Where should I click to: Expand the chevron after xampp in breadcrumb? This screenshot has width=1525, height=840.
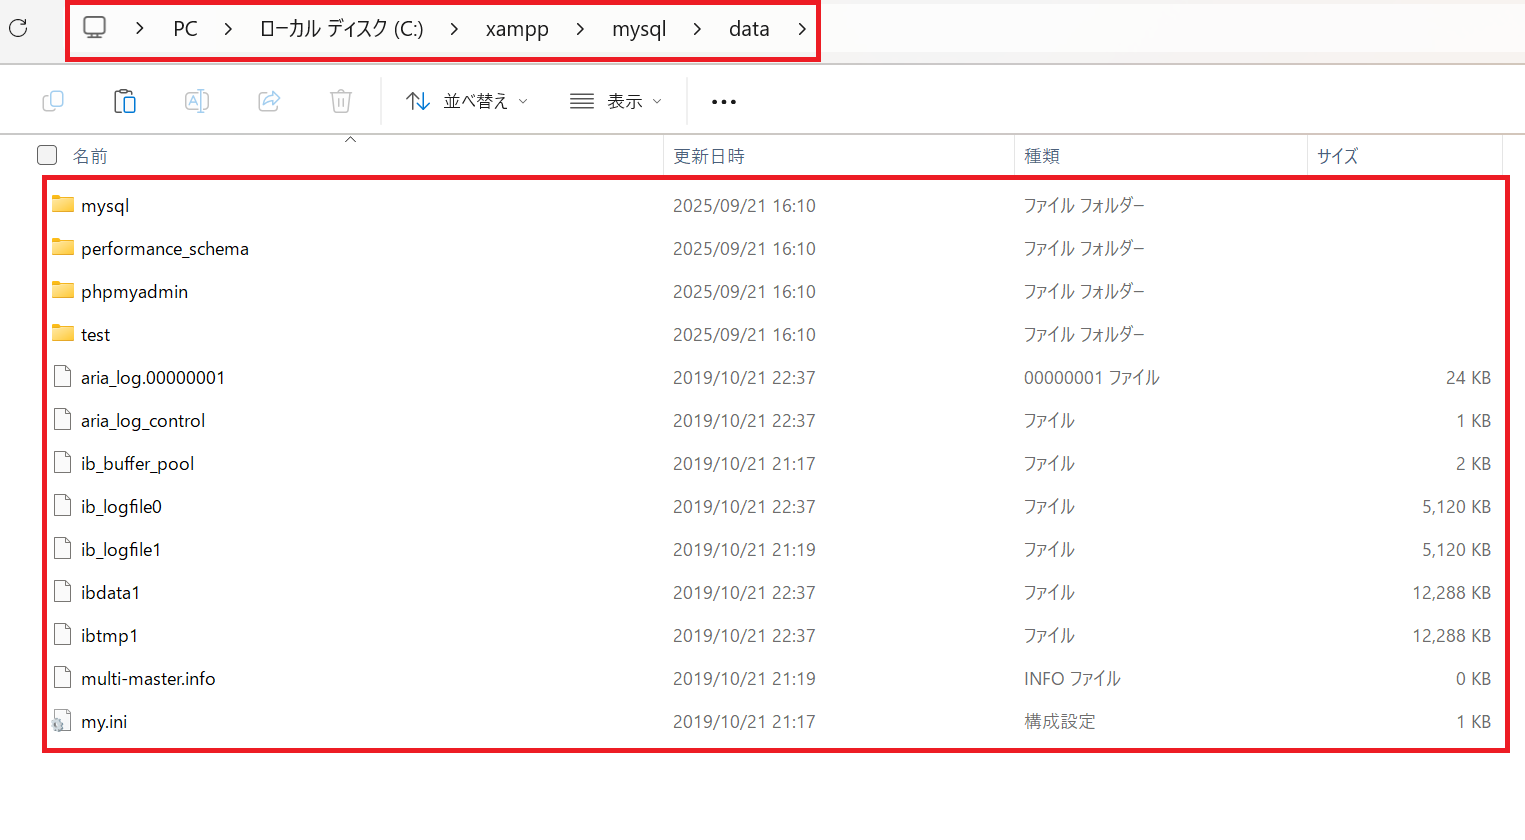coord(580,29)
